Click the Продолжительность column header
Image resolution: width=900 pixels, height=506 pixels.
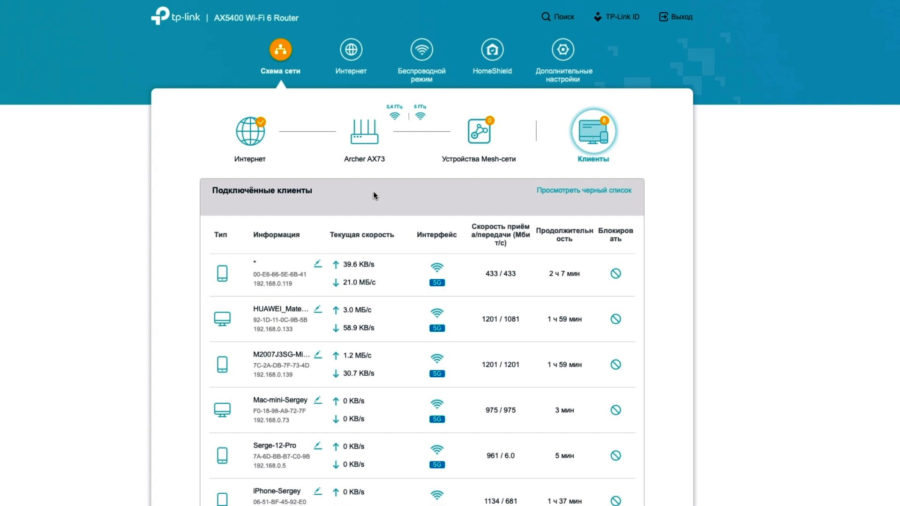(x=564, y=235)
